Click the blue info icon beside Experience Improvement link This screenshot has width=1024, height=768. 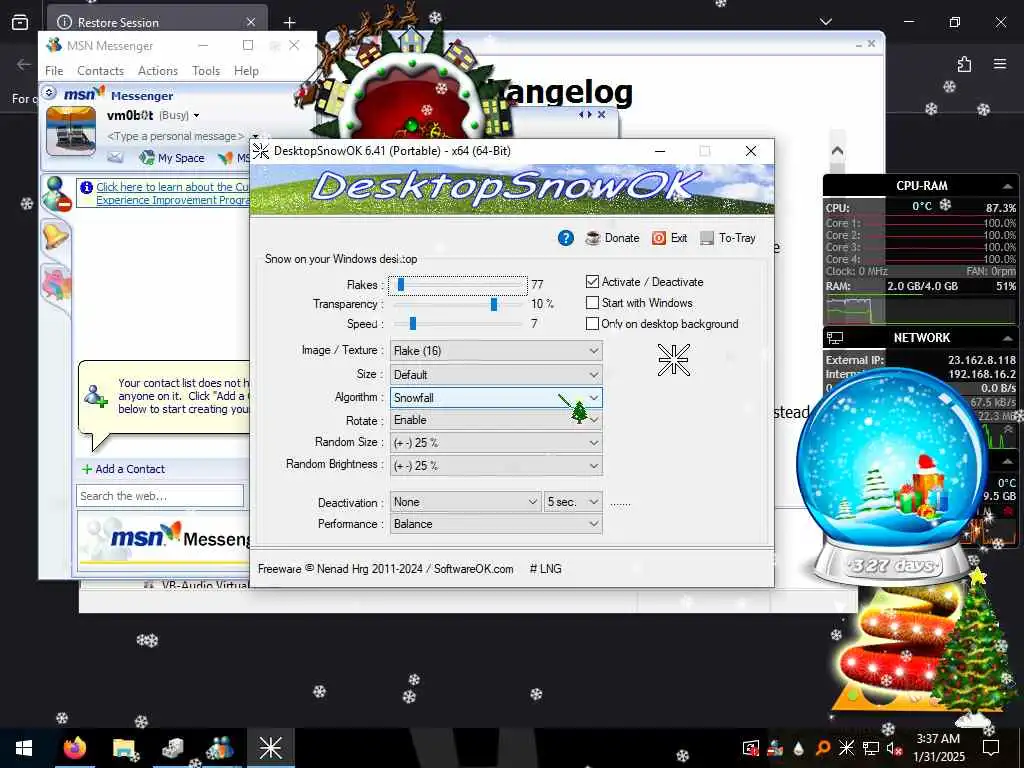point(86,187)
